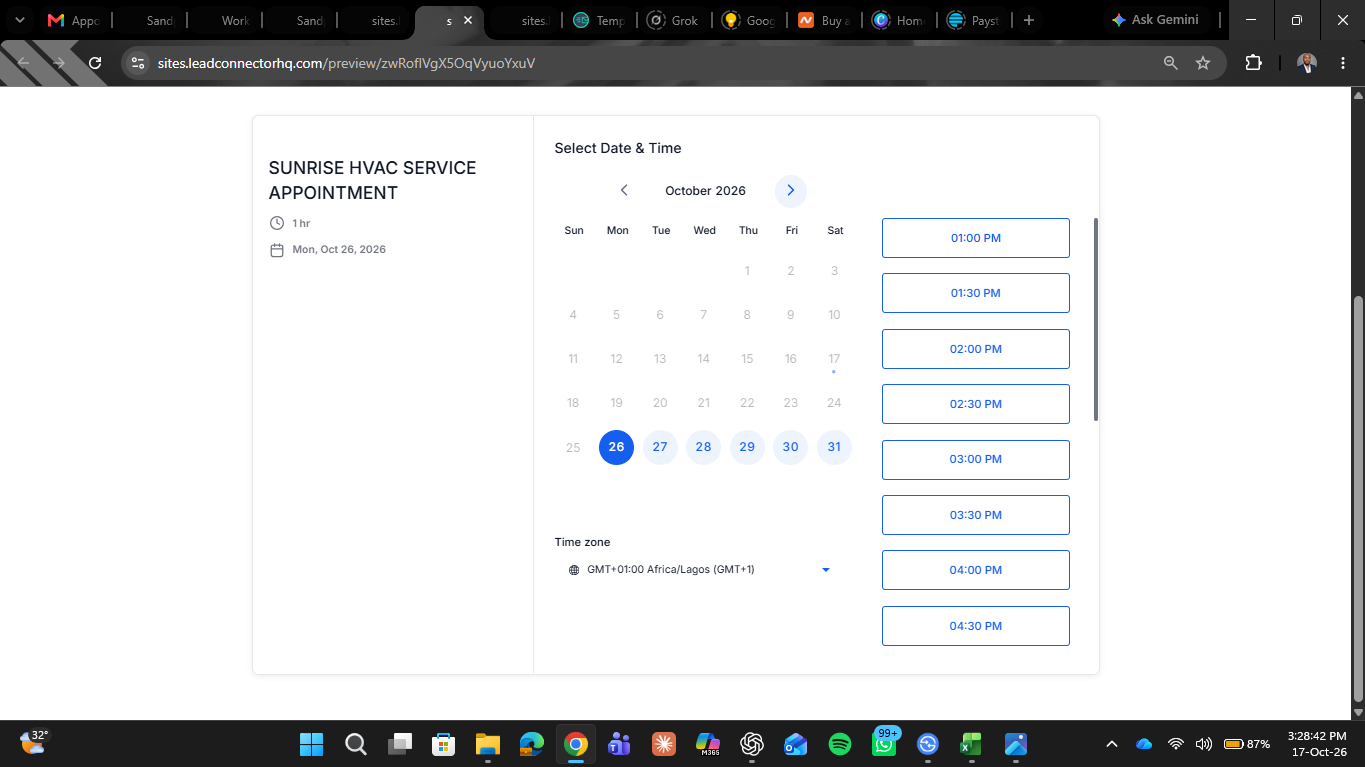Open Microsoft Teams from the taskbar
This screenshot has height=767, width=1365.
point(619,744)
